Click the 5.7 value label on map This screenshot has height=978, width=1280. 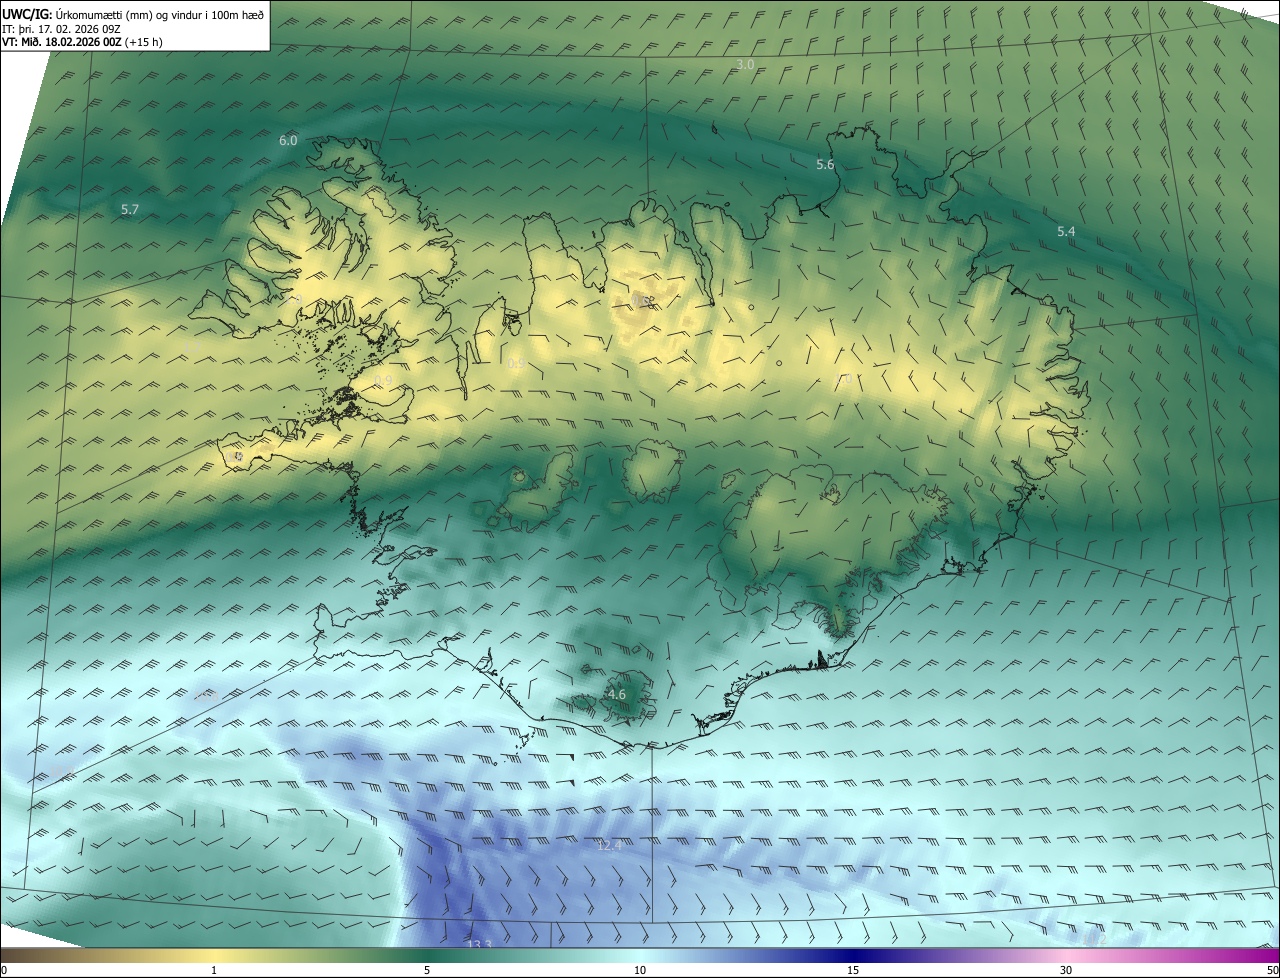[130, 210]
